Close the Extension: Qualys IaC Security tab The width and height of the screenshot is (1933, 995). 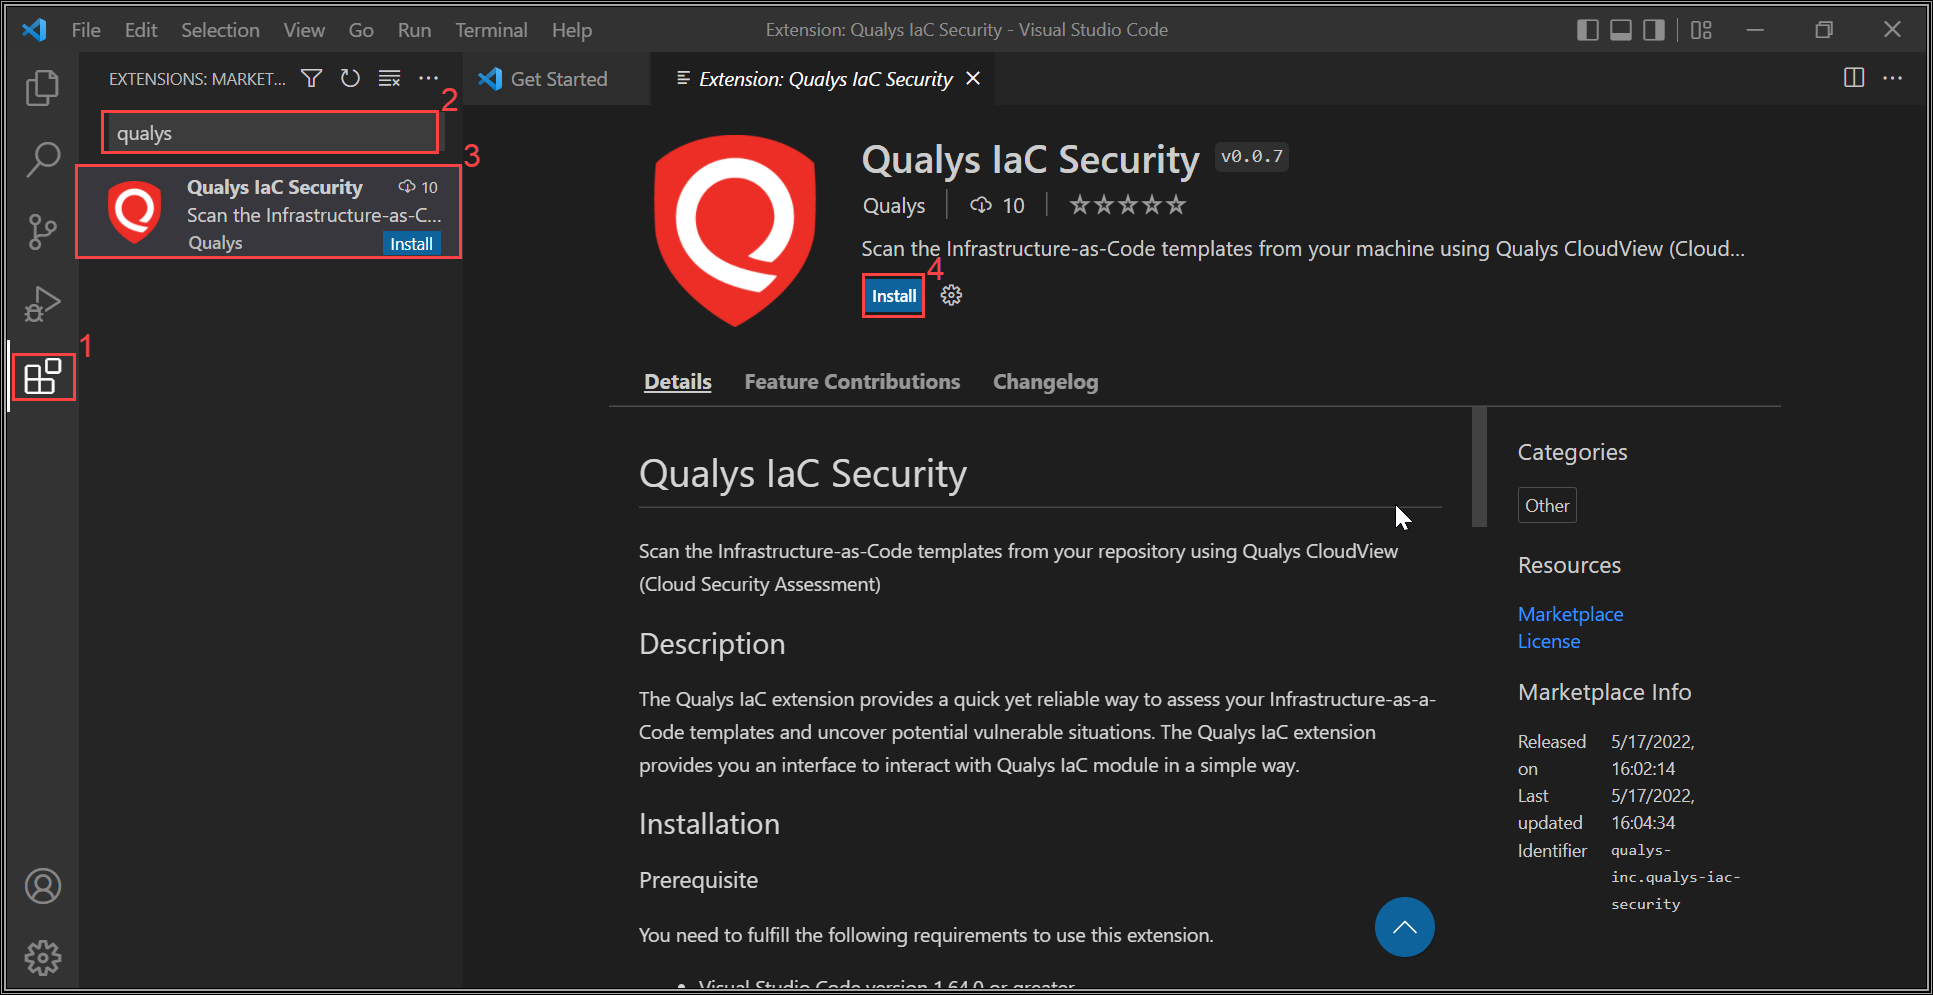point(973,78)
